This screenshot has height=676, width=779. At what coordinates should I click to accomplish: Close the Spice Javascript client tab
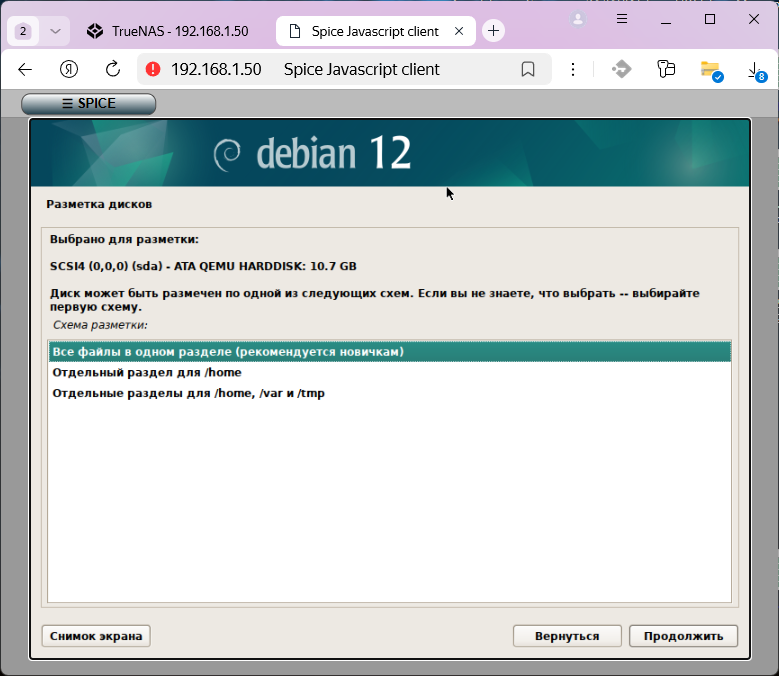(x=459, y=31)
